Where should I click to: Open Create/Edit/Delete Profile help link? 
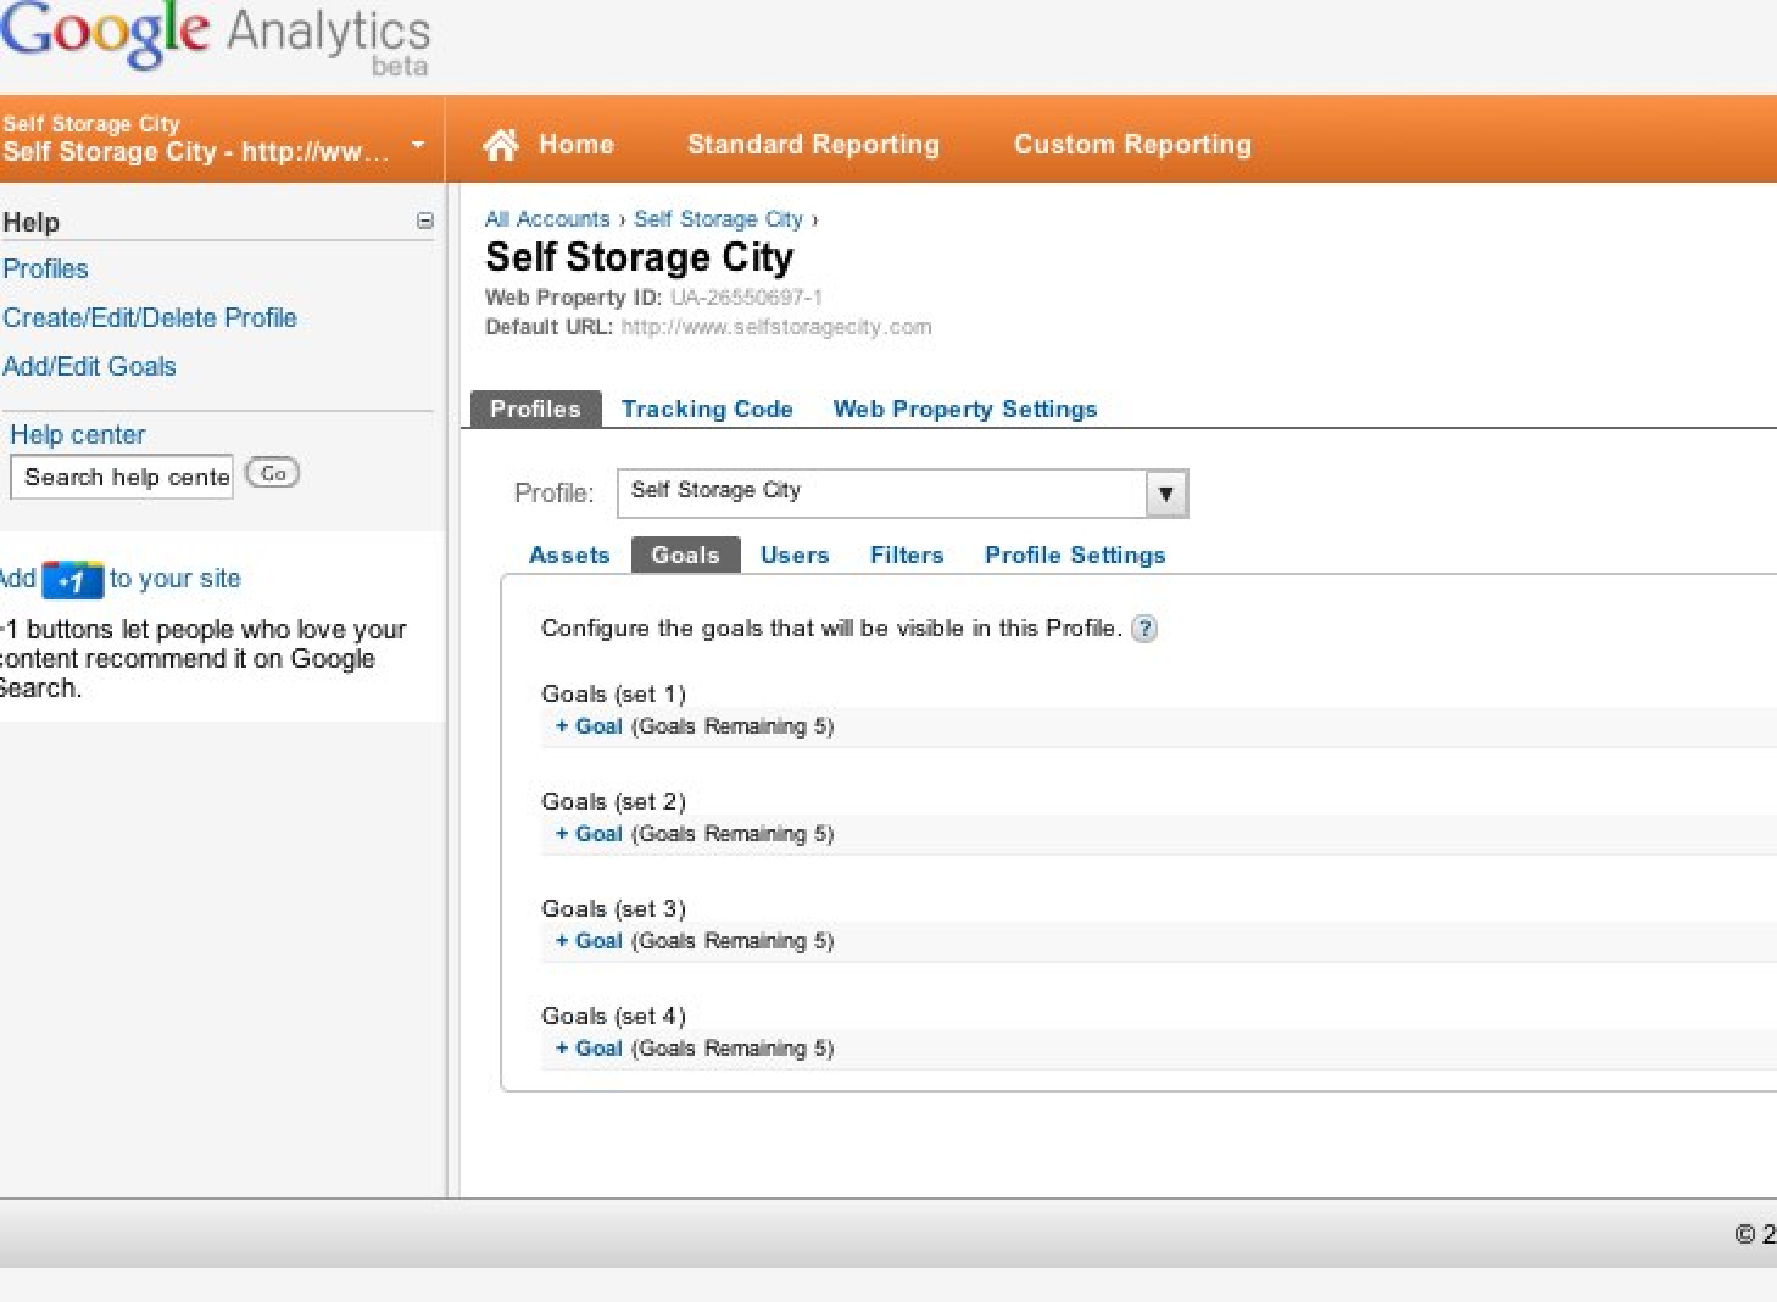pos(150,318)
